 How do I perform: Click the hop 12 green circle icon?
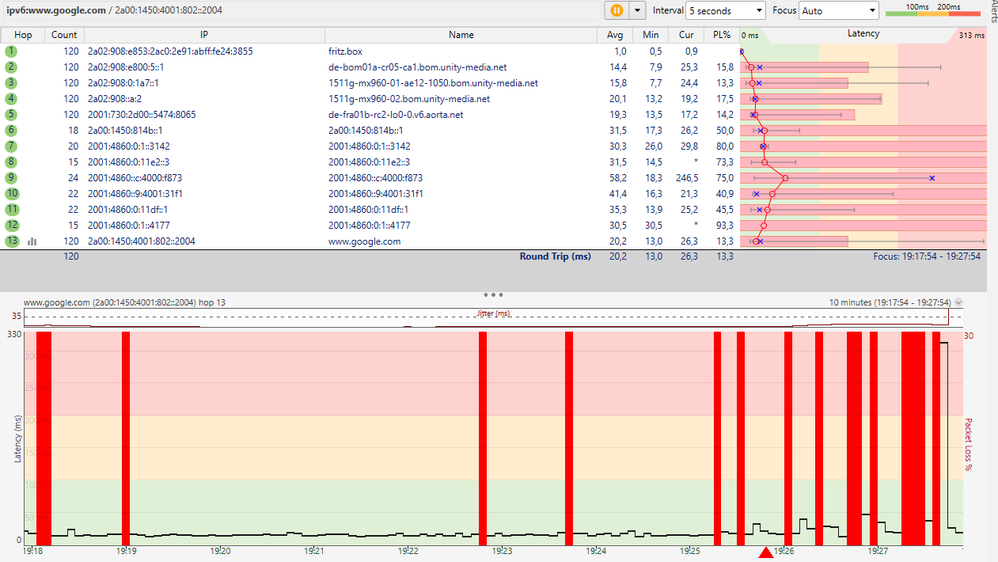pyautogui.click(x=11, y=225)
